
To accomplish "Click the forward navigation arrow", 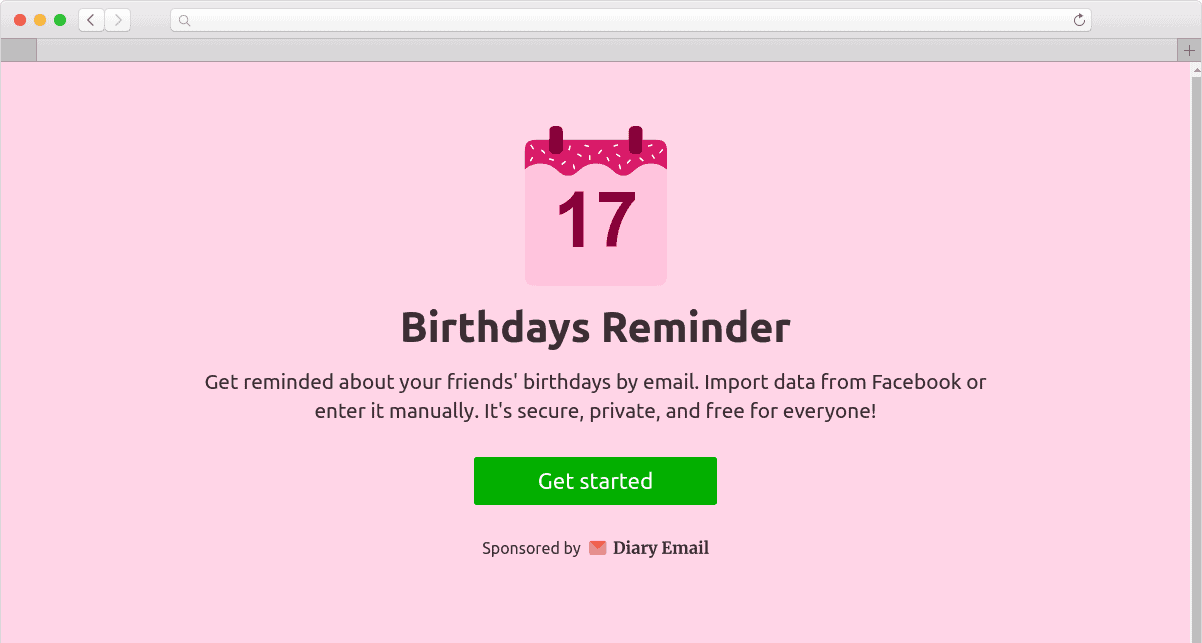I will [117, 19].
